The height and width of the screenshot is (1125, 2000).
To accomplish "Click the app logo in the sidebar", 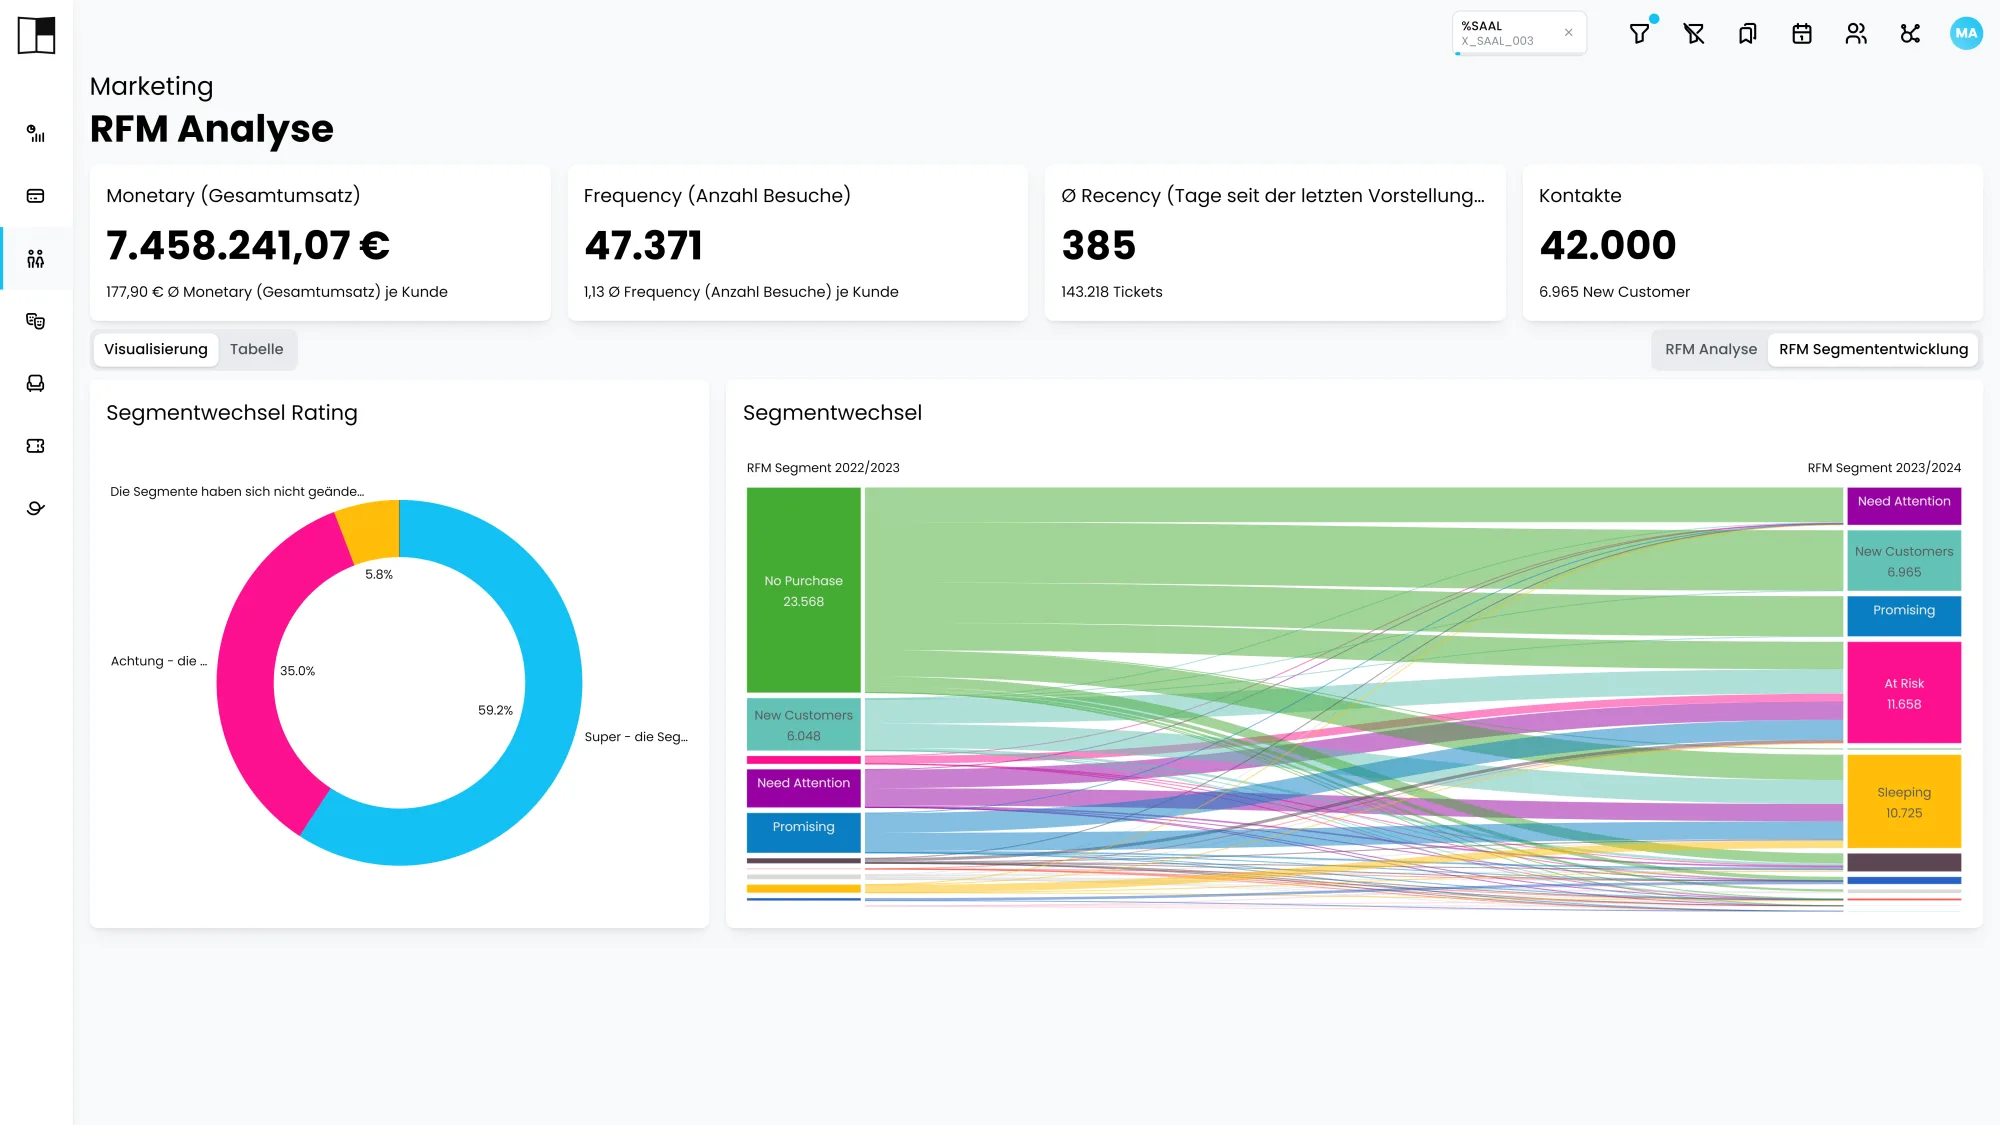I will click(x=36, y=35).
